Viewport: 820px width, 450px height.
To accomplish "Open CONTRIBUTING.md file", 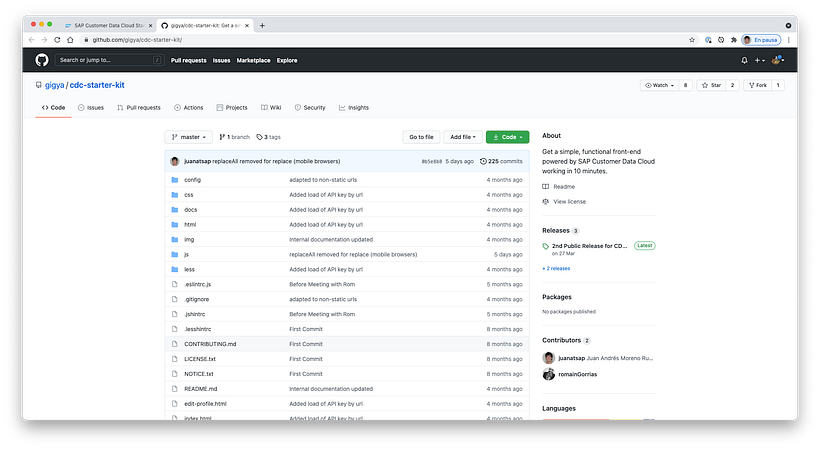I will (210, 344).
